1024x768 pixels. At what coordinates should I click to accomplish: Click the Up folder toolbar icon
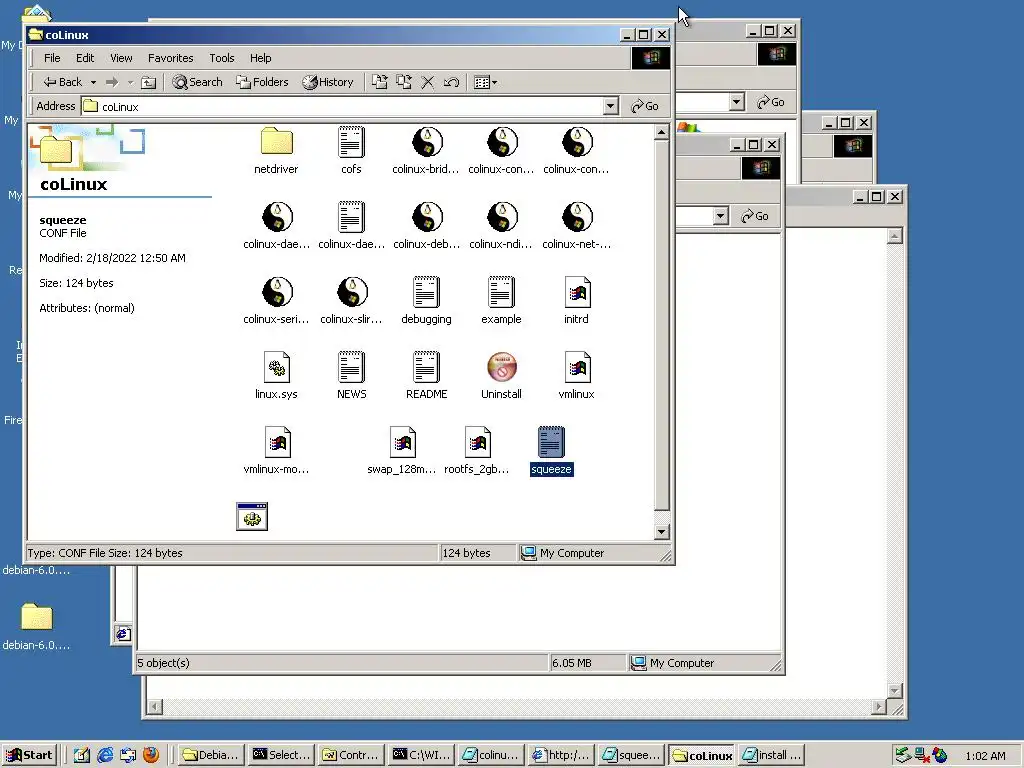pyautogui.click(x=149, y=82)
